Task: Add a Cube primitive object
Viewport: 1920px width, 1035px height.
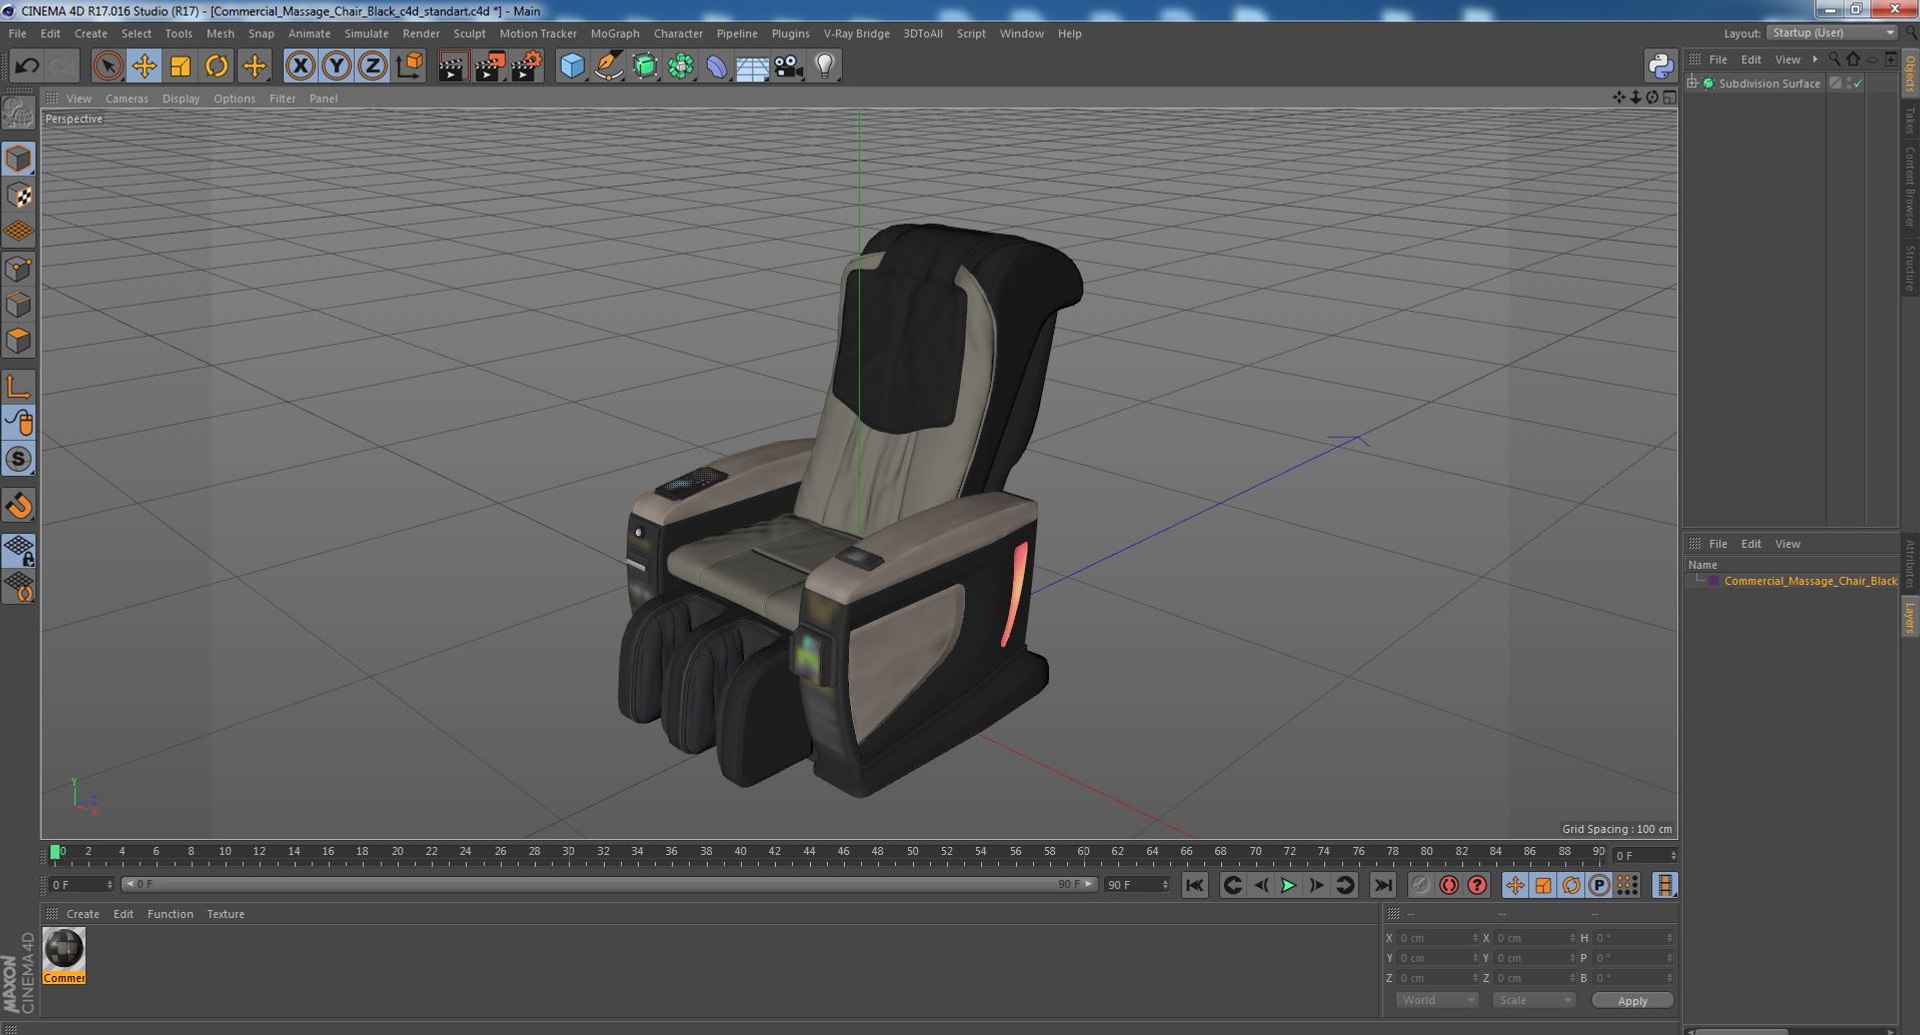Action: [x=571, y=66]
